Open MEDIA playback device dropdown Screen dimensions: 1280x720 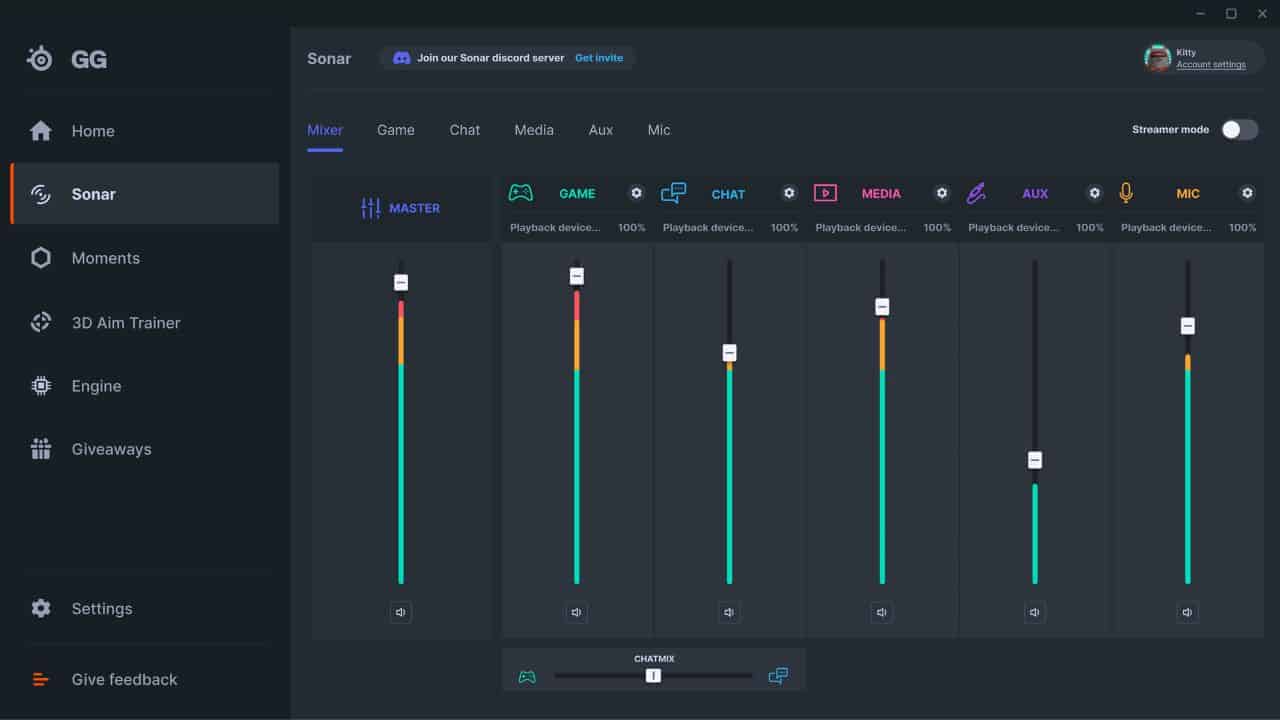click(861, 228)
